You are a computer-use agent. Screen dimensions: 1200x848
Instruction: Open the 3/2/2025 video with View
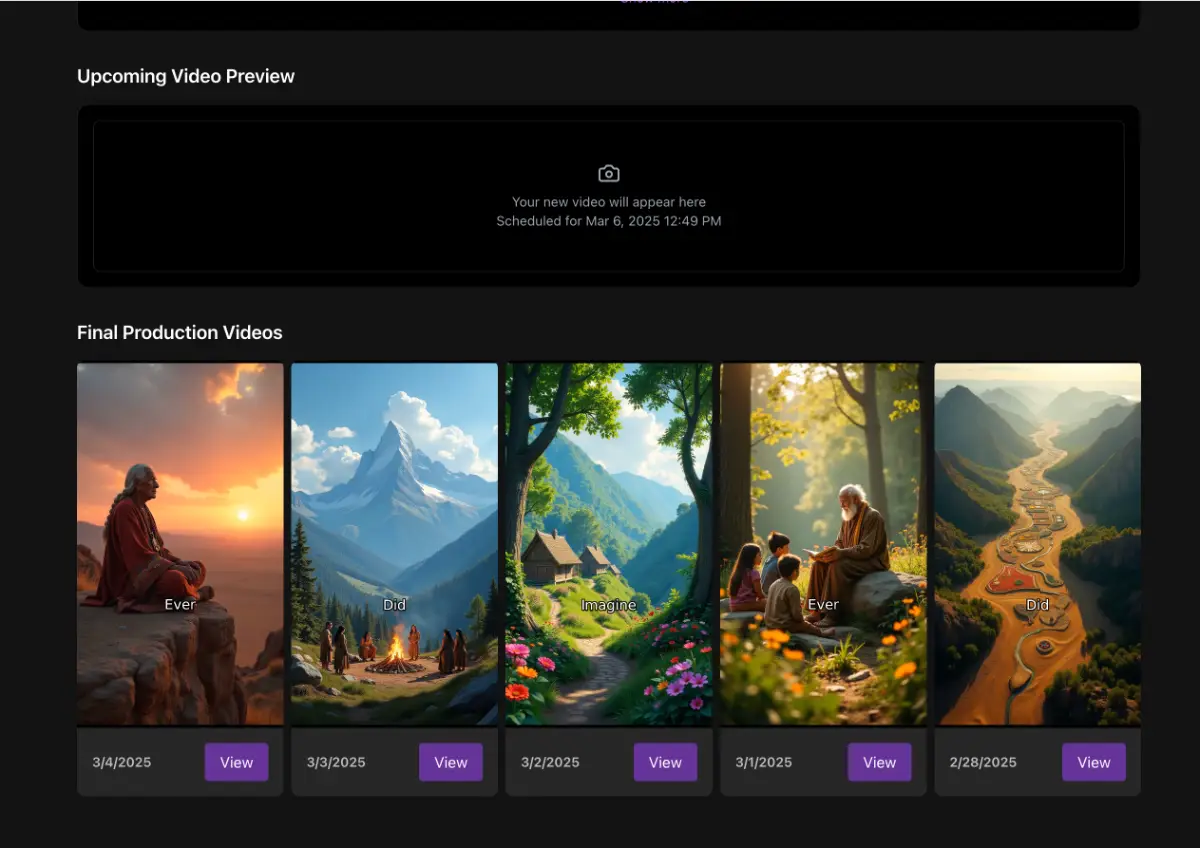coord(665,762)
